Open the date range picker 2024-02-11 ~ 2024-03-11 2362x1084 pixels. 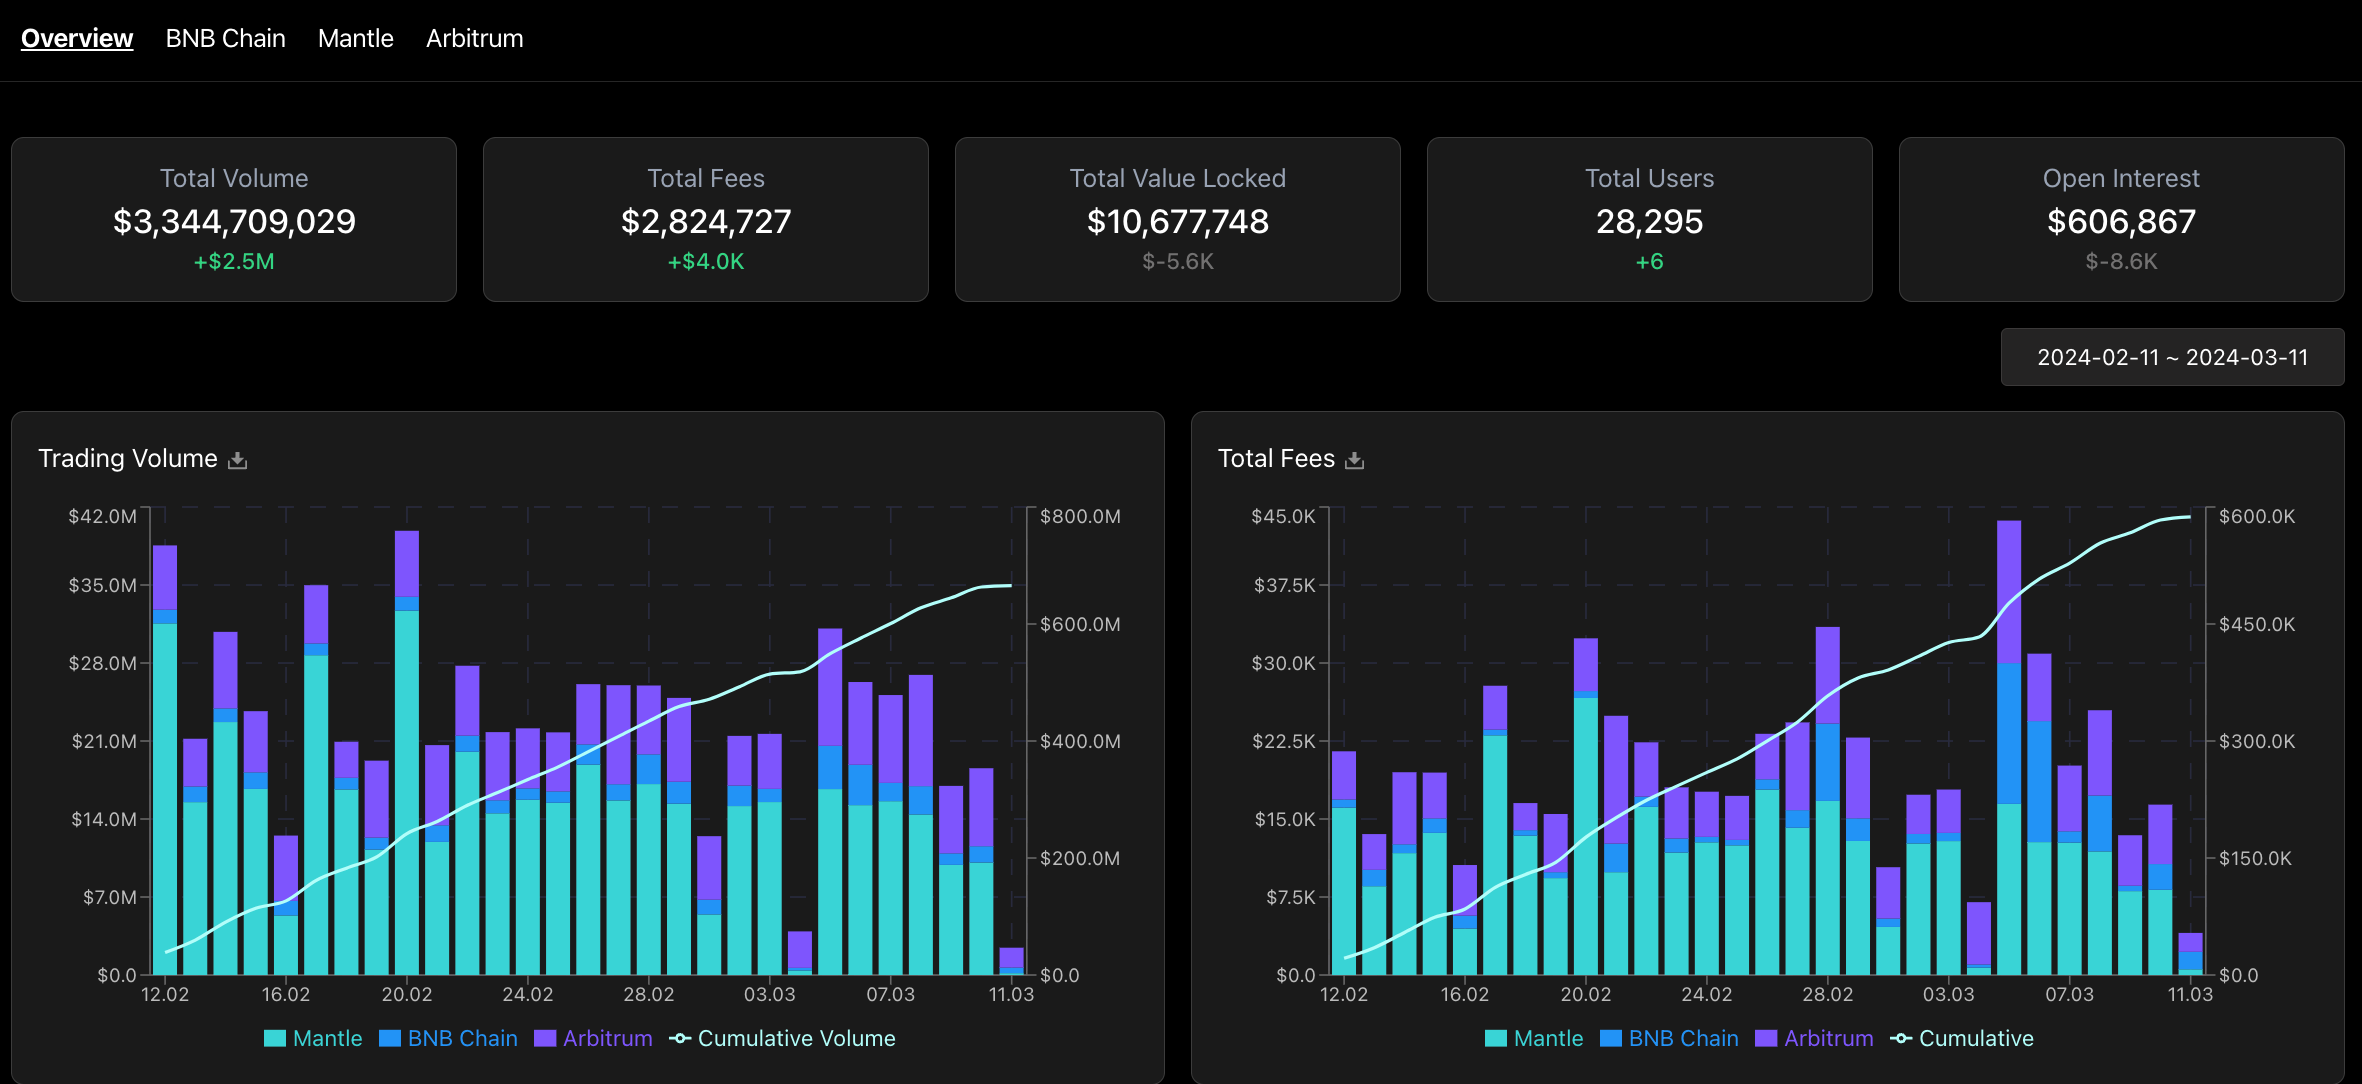tap(2172, 357)
